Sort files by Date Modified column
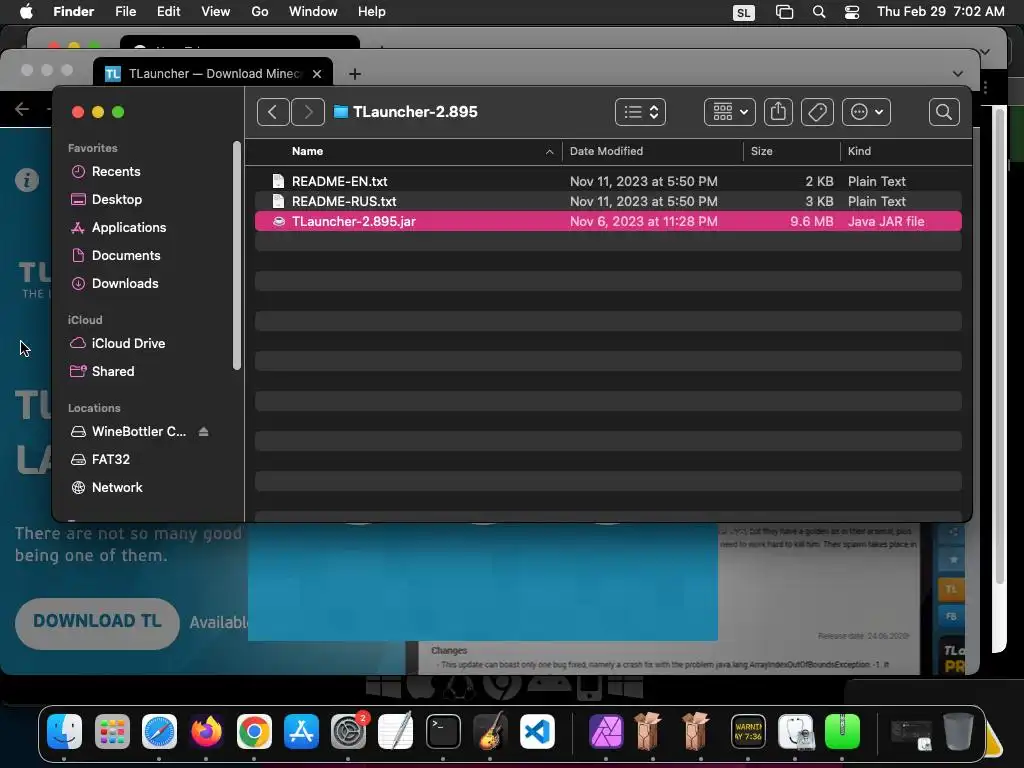Screen dimensions: 1024x768 pos(606,151)
